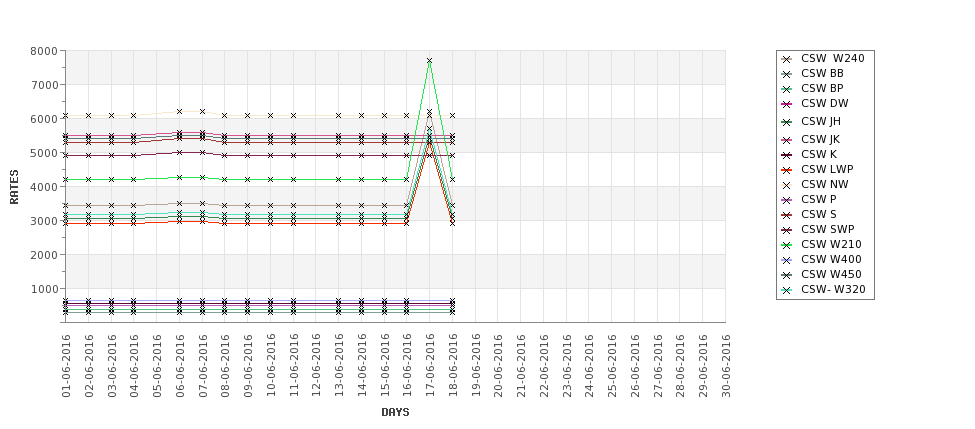Click the 20-06-2016 date label
Image resolution: width=975 pixels, height=429 pixels.
click(x=498, y=366)
